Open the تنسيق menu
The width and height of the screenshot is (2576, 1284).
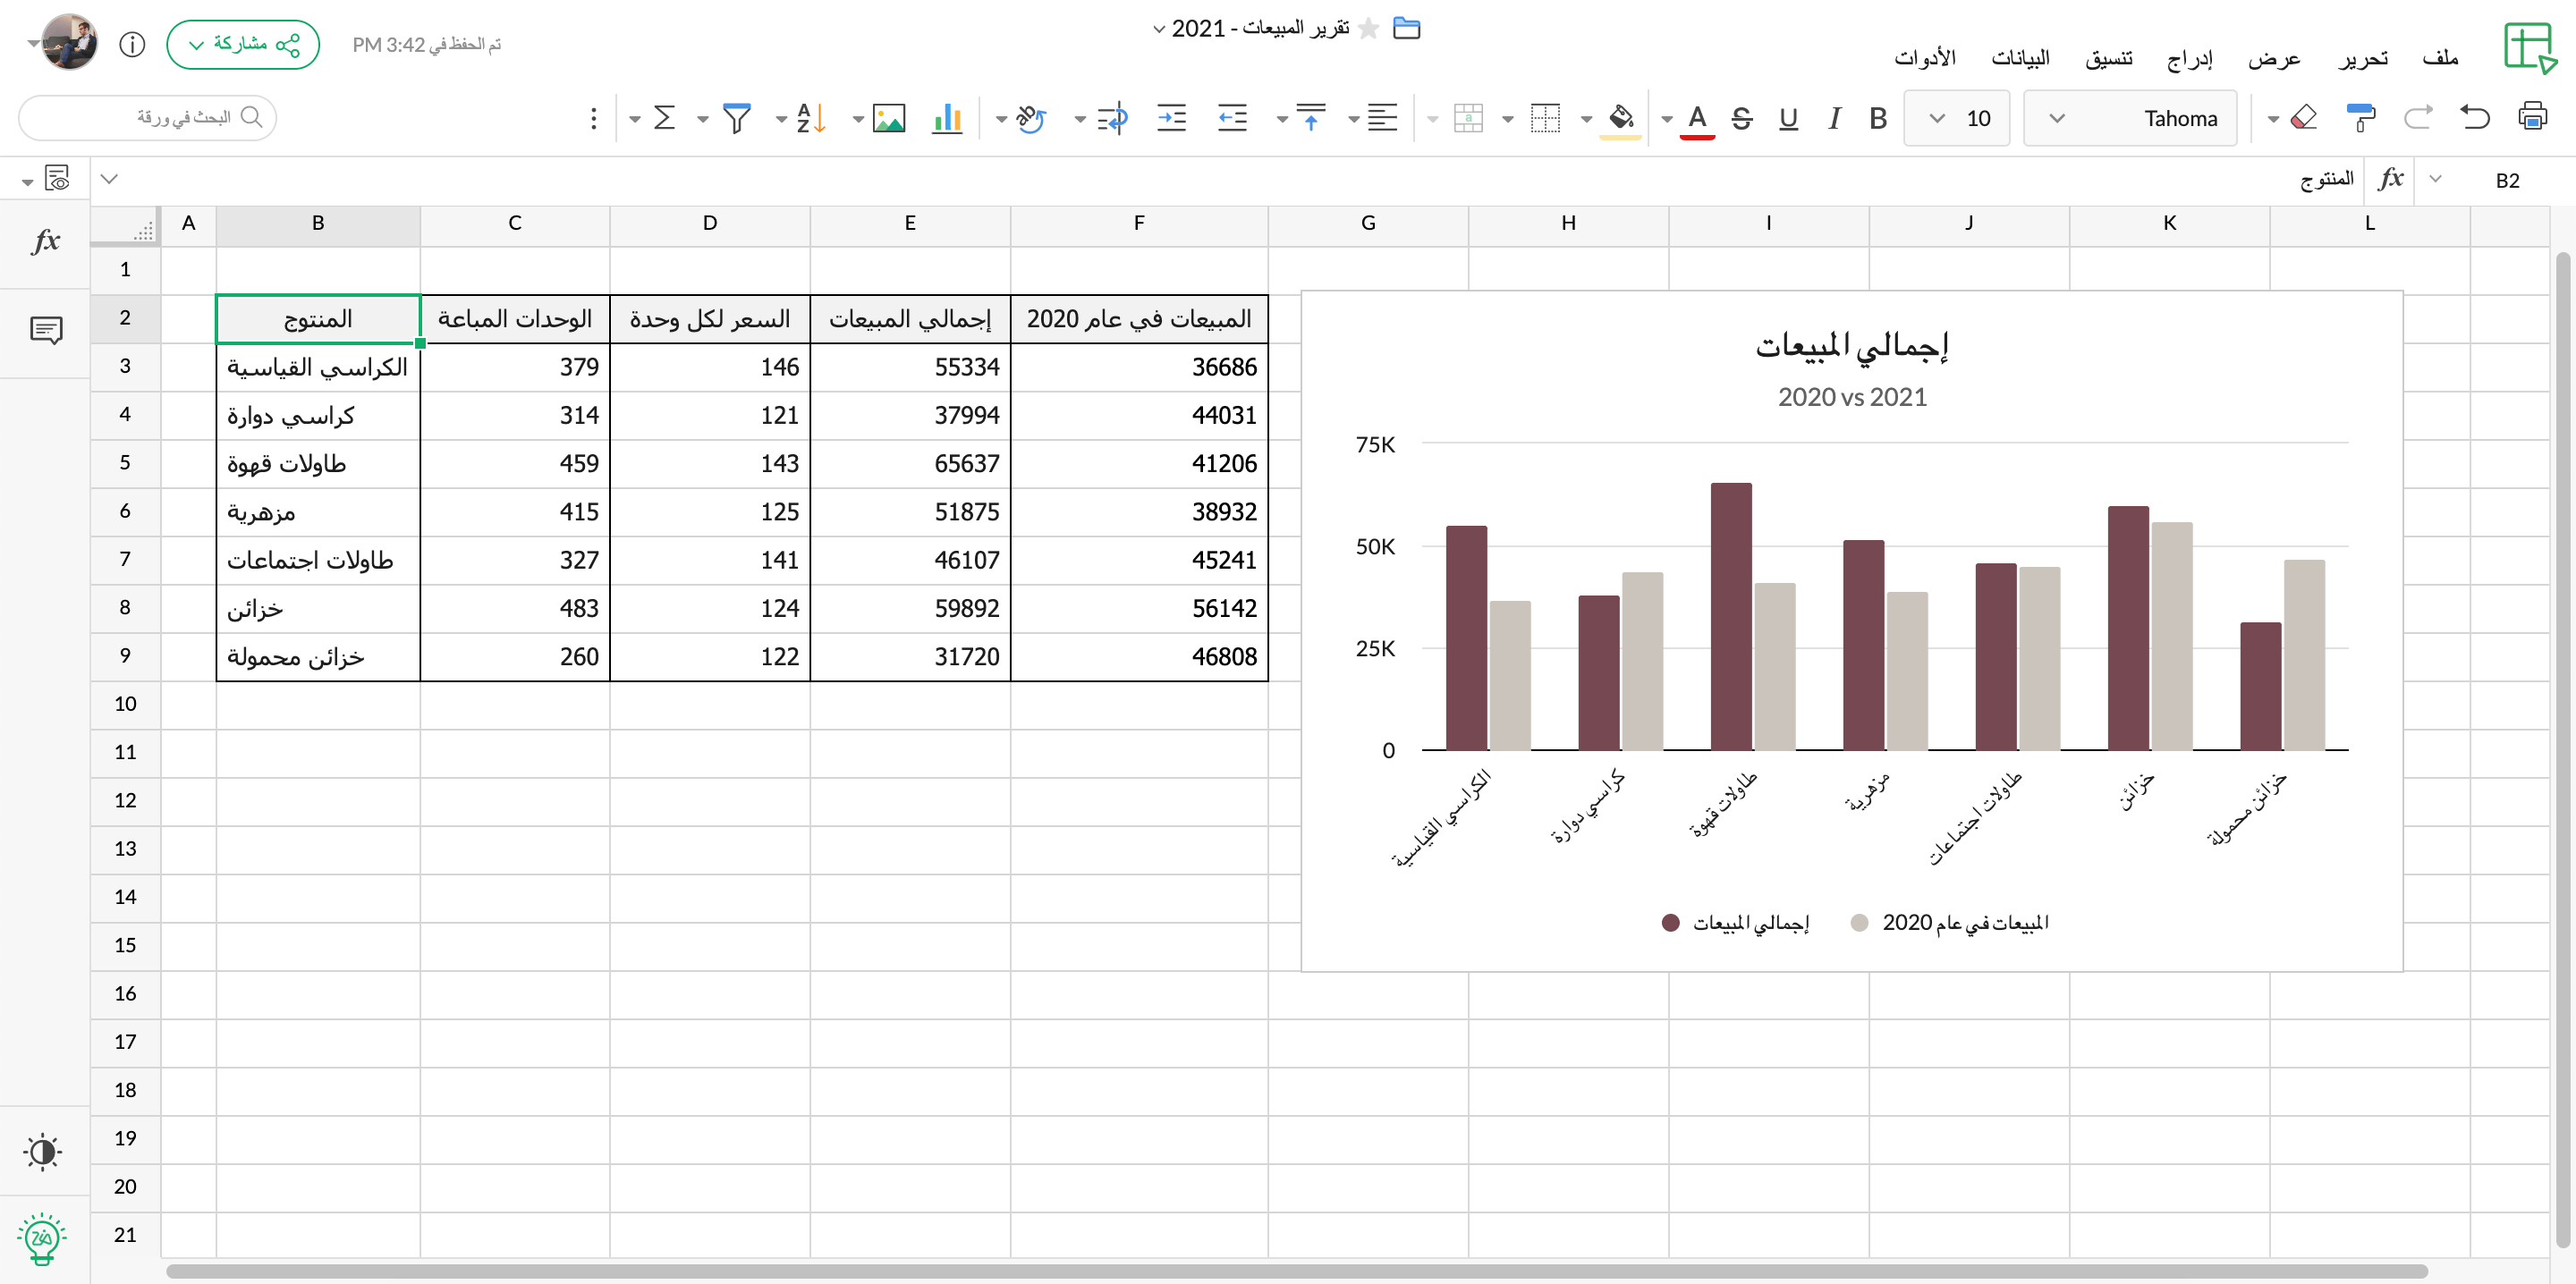coord(2110,57)
